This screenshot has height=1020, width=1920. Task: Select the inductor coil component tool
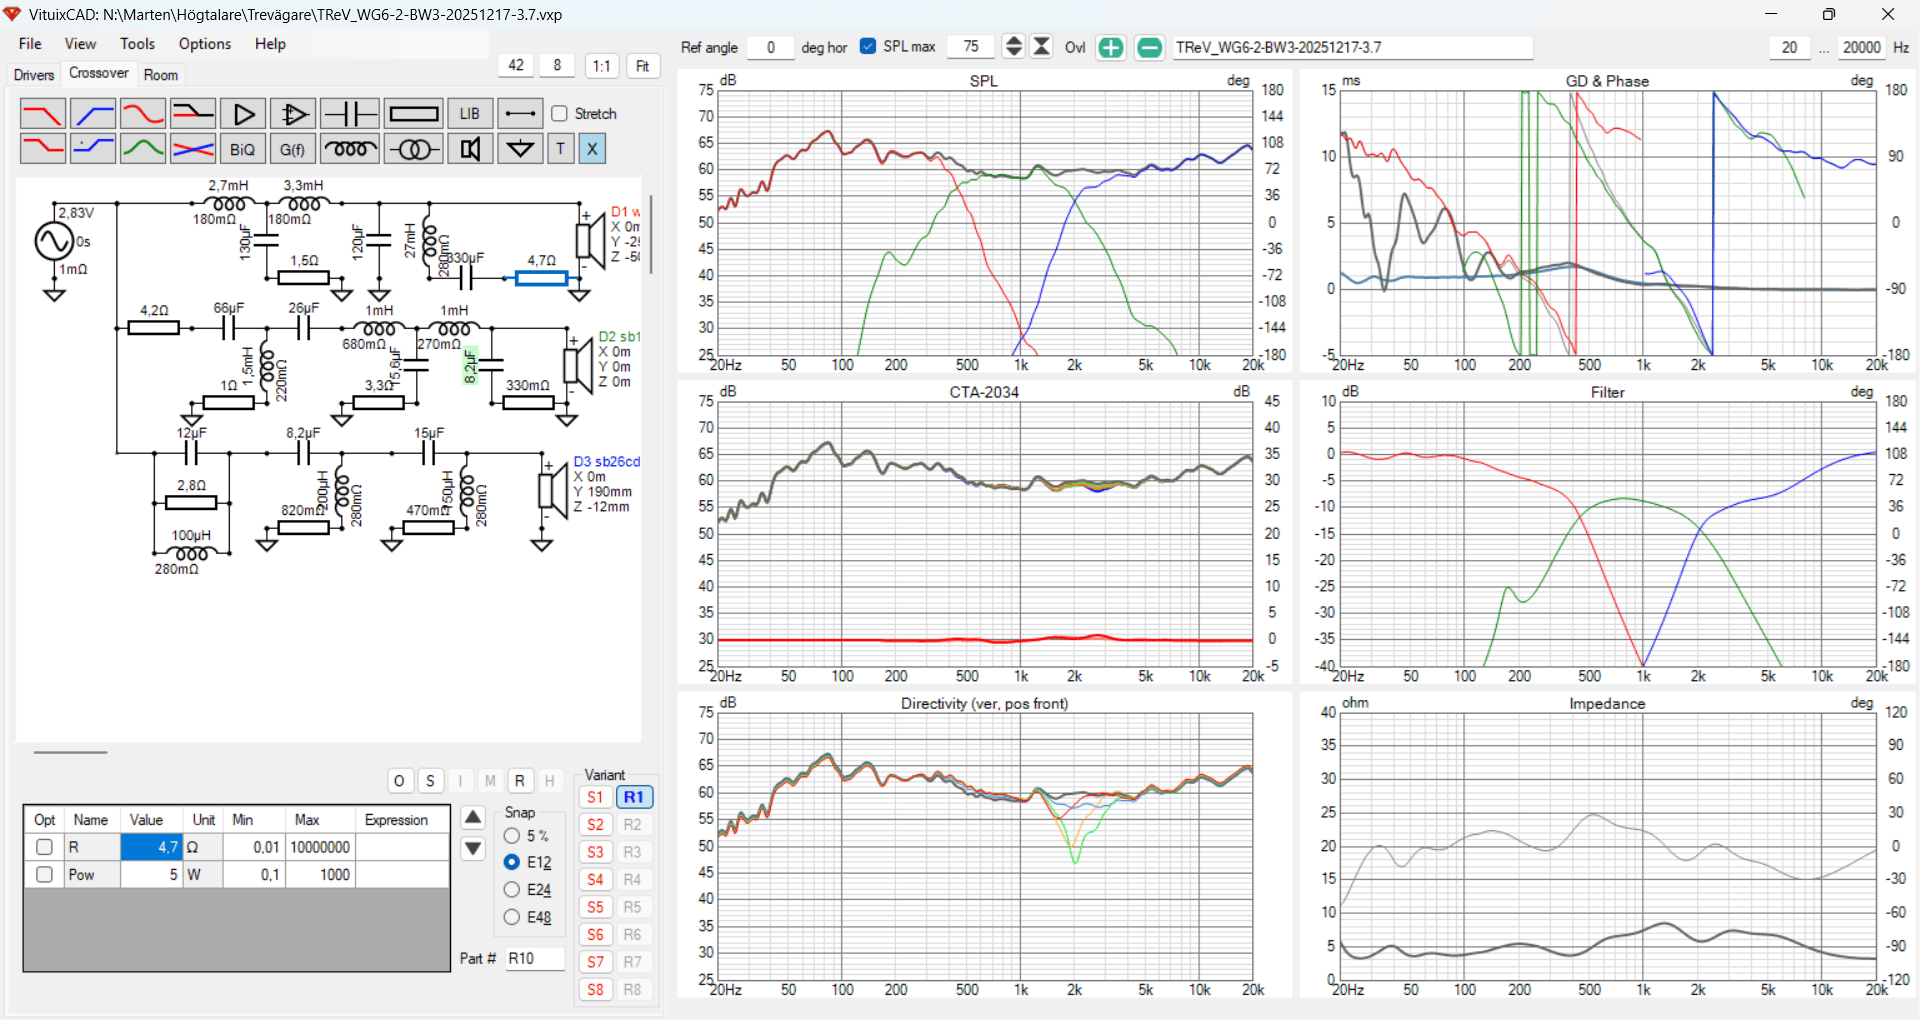pos(349,149)
